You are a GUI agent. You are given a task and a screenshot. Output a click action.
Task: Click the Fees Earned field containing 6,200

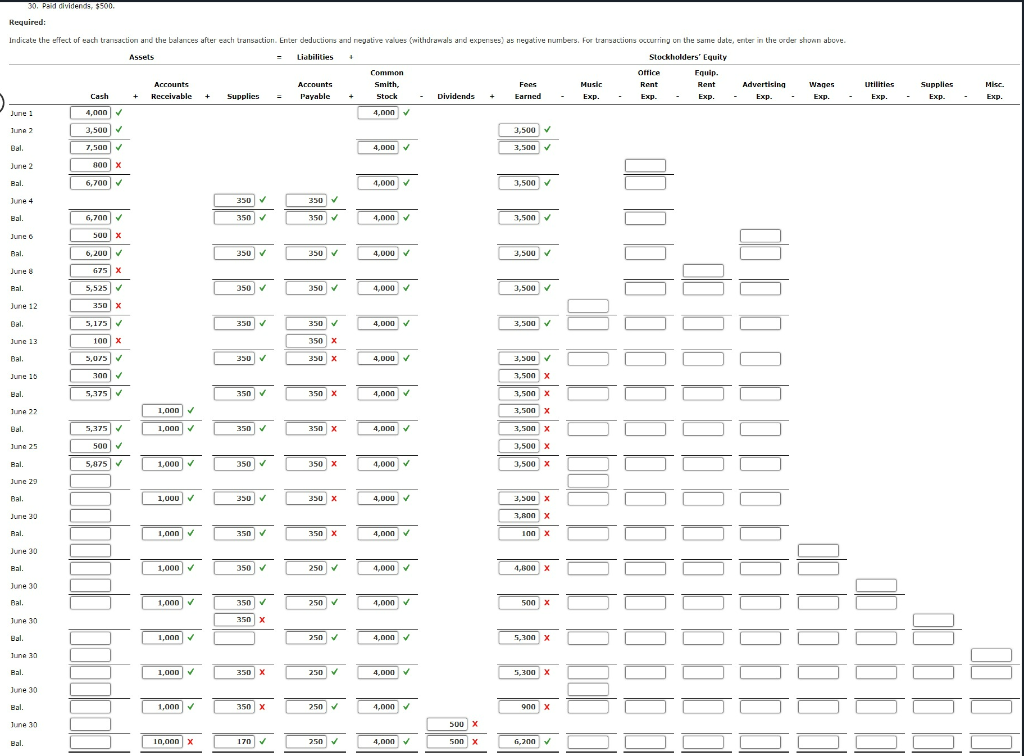click(x=519, y=742)
